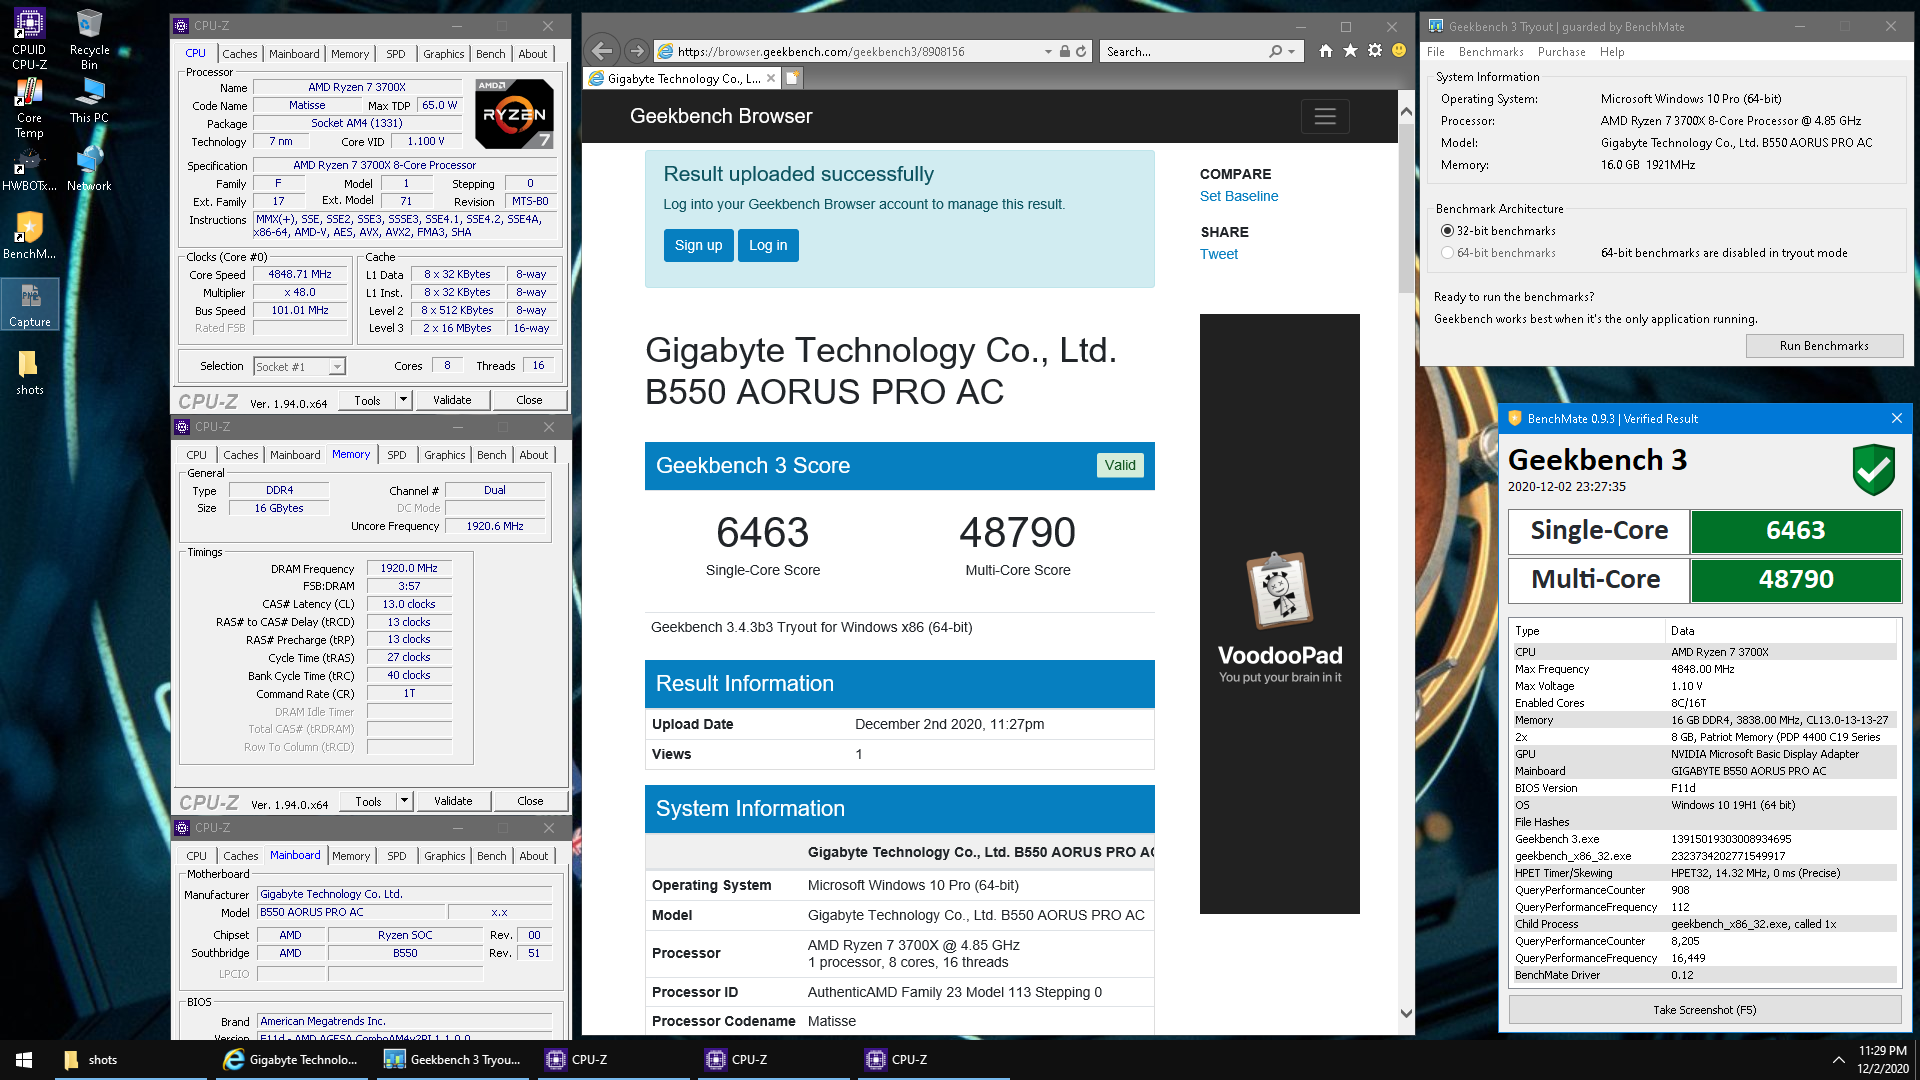The image size is (1920, 1080).
Task: Open the Network desktop icon
Action: (x=89, y=169)
